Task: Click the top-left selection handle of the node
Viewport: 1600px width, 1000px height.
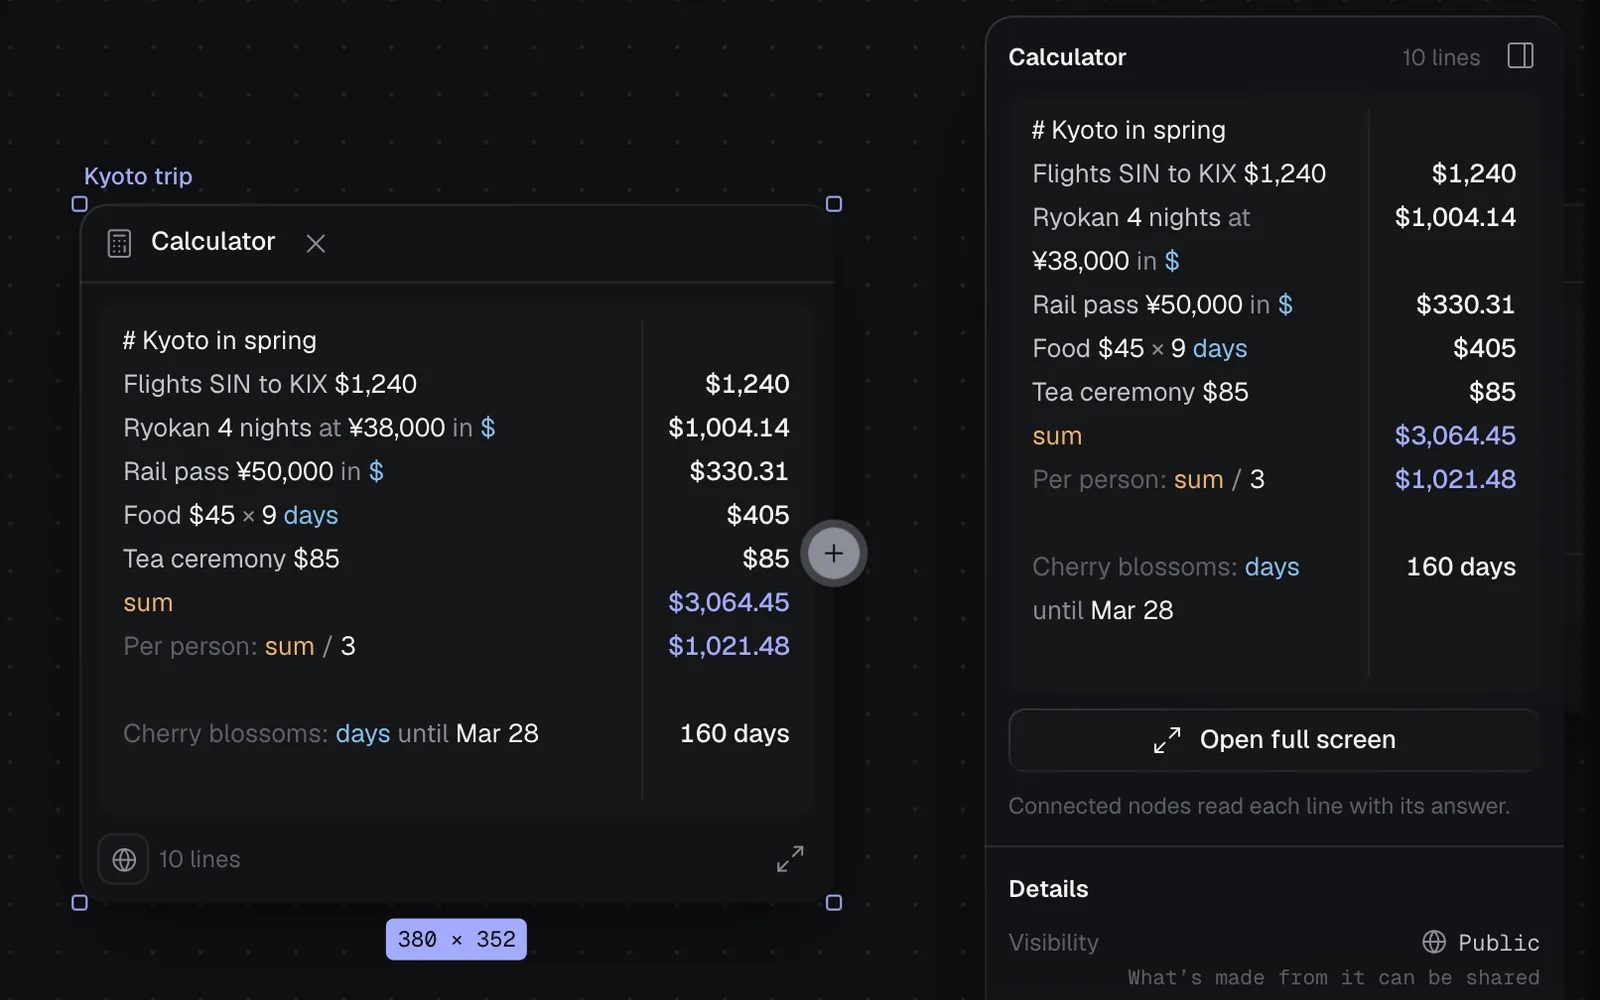Action: click(x=80, y=204)
